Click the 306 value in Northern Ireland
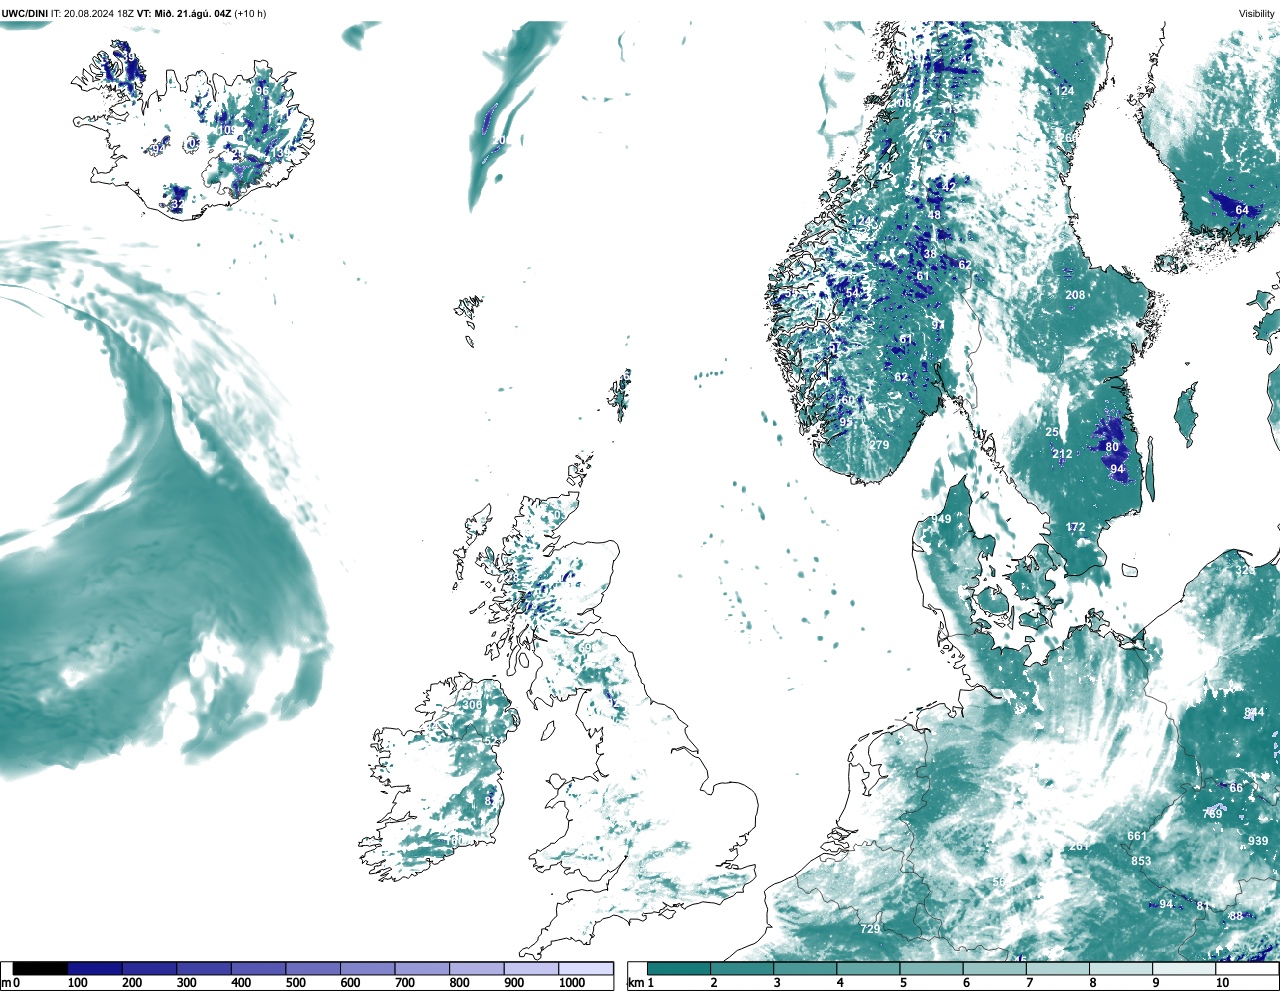This screenshot has height=991, width=1280. [472, 705]
